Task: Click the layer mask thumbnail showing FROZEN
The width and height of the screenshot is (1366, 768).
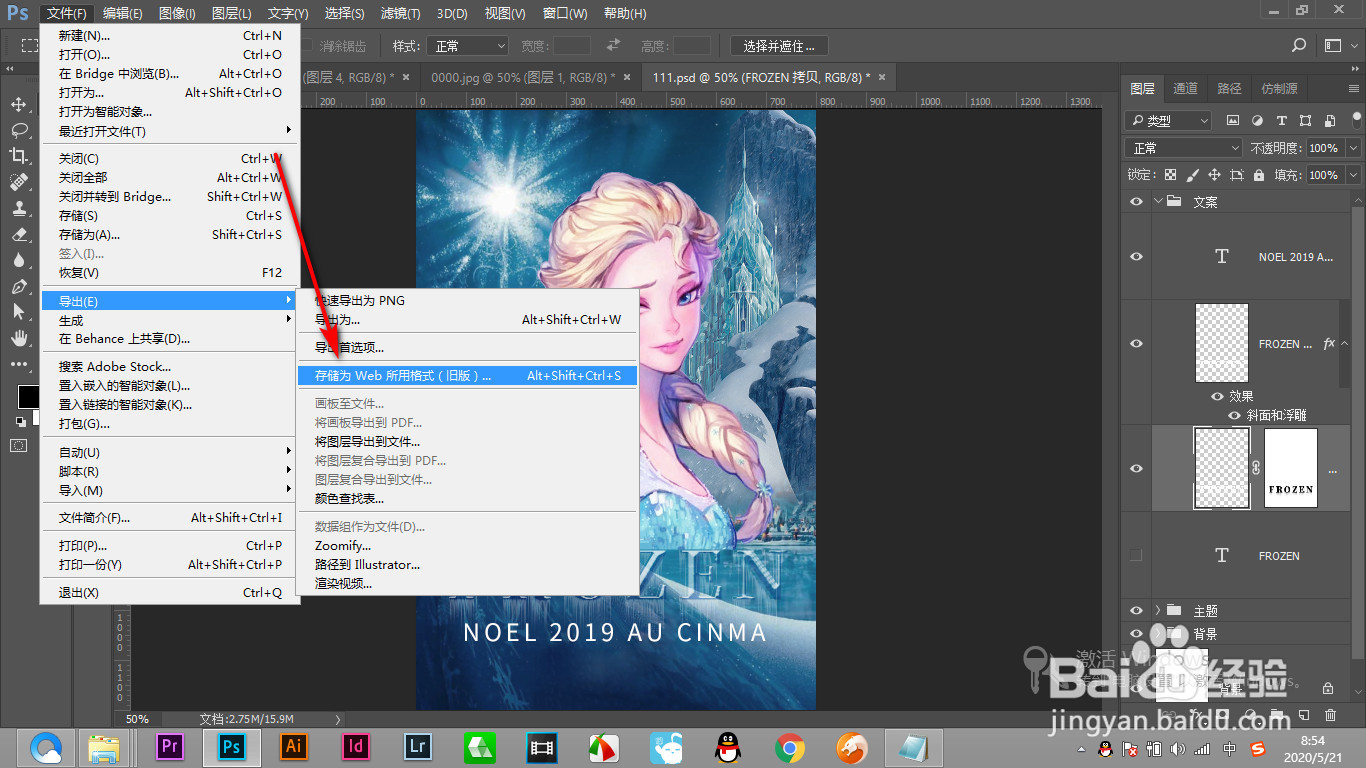Action: [x=1290, y=468]
